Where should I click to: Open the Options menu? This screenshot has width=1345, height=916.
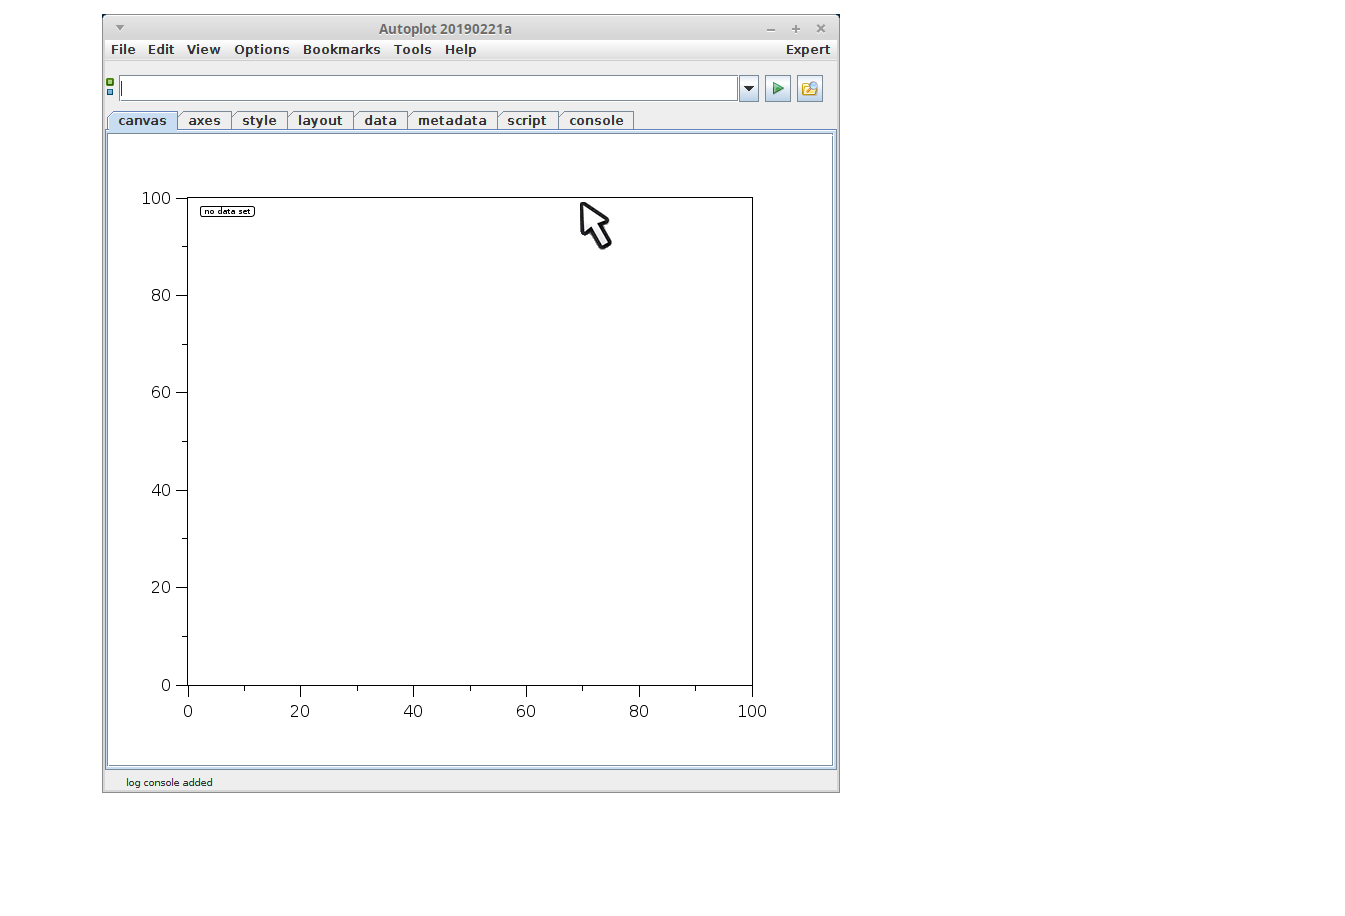coord(262,50)
